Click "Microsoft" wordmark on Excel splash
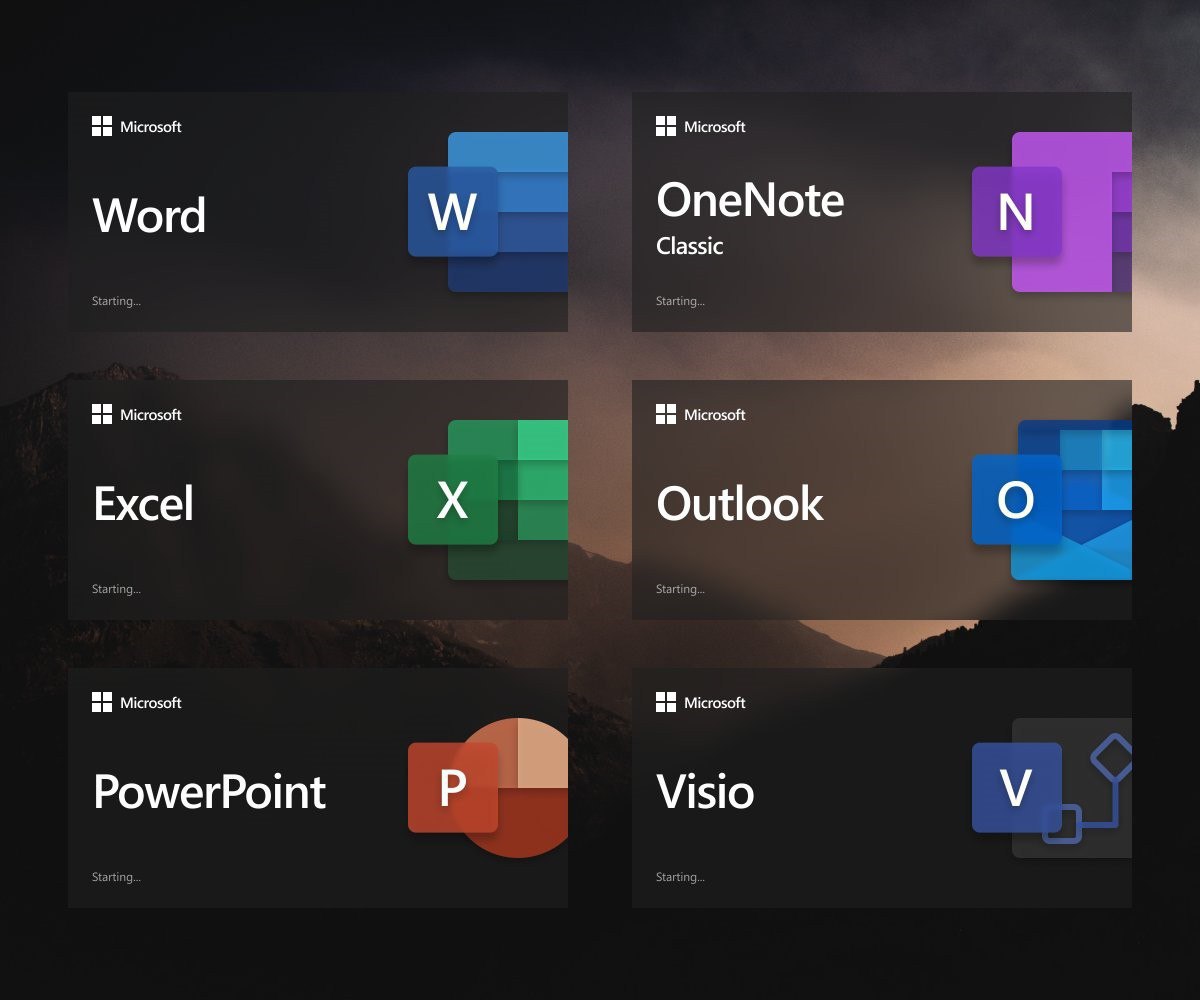Viewport: 1200px width, 1000px height. click(151, 415)
